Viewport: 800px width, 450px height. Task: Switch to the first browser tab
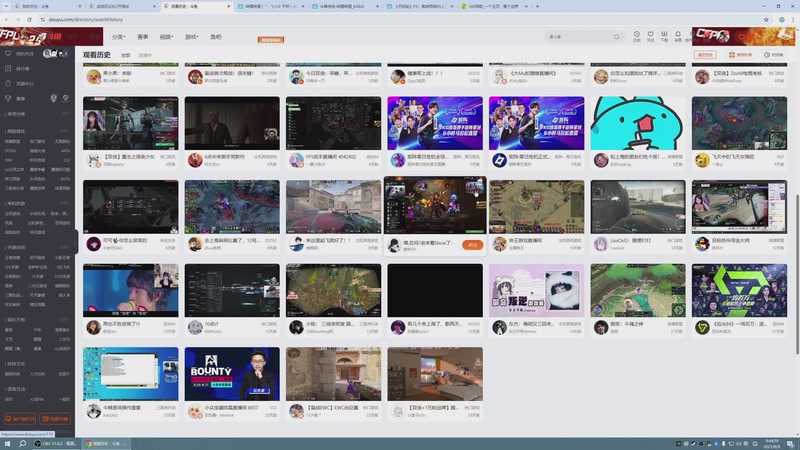(x=47, y=6)
